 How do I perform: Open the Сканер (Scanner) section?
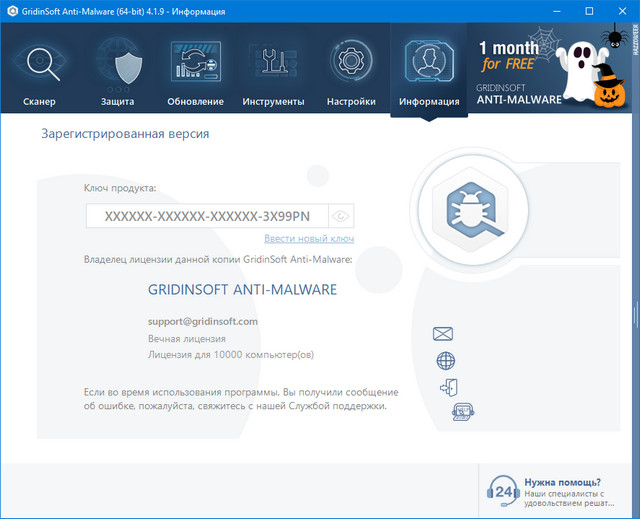(x=40, y=70)
